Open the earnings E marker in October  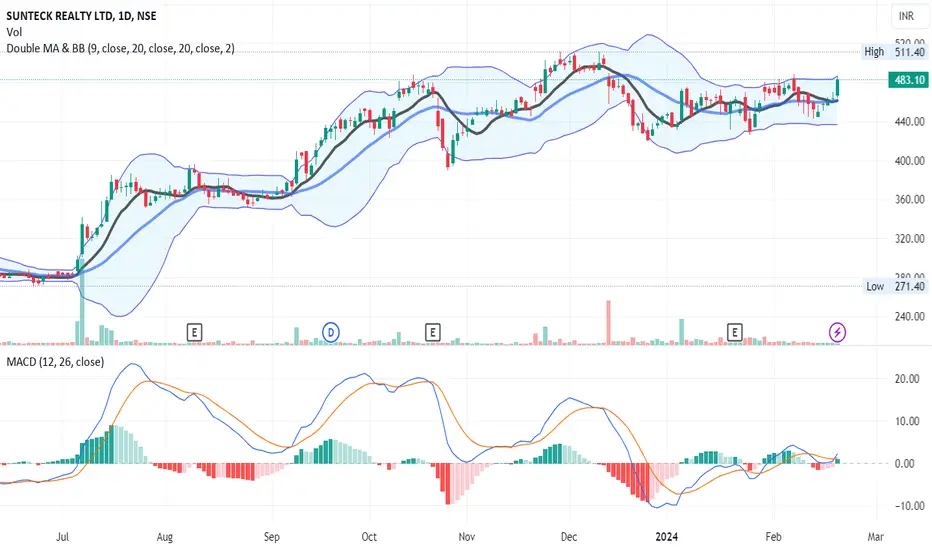click(x=433, y=332)
